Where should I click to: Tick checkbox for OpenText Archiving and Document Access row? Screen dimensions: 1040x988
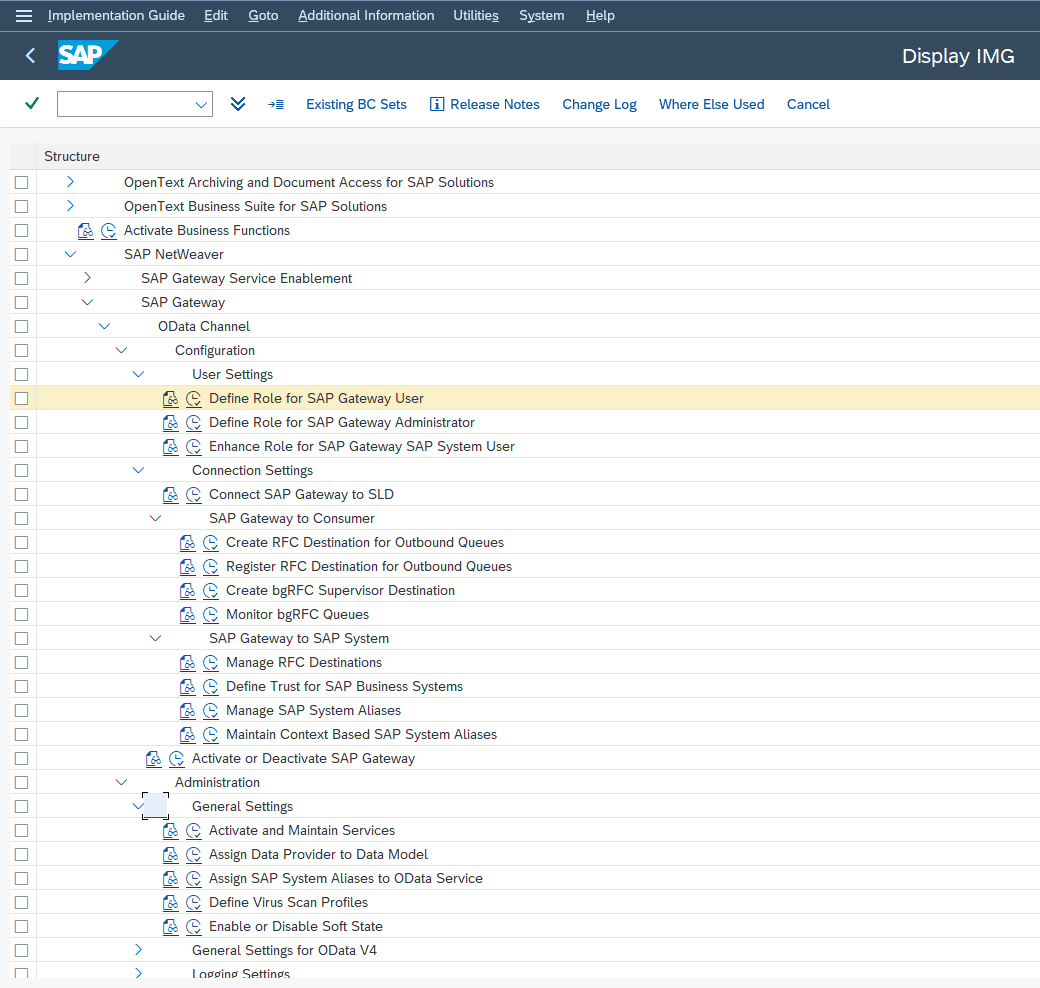[21, 182]
